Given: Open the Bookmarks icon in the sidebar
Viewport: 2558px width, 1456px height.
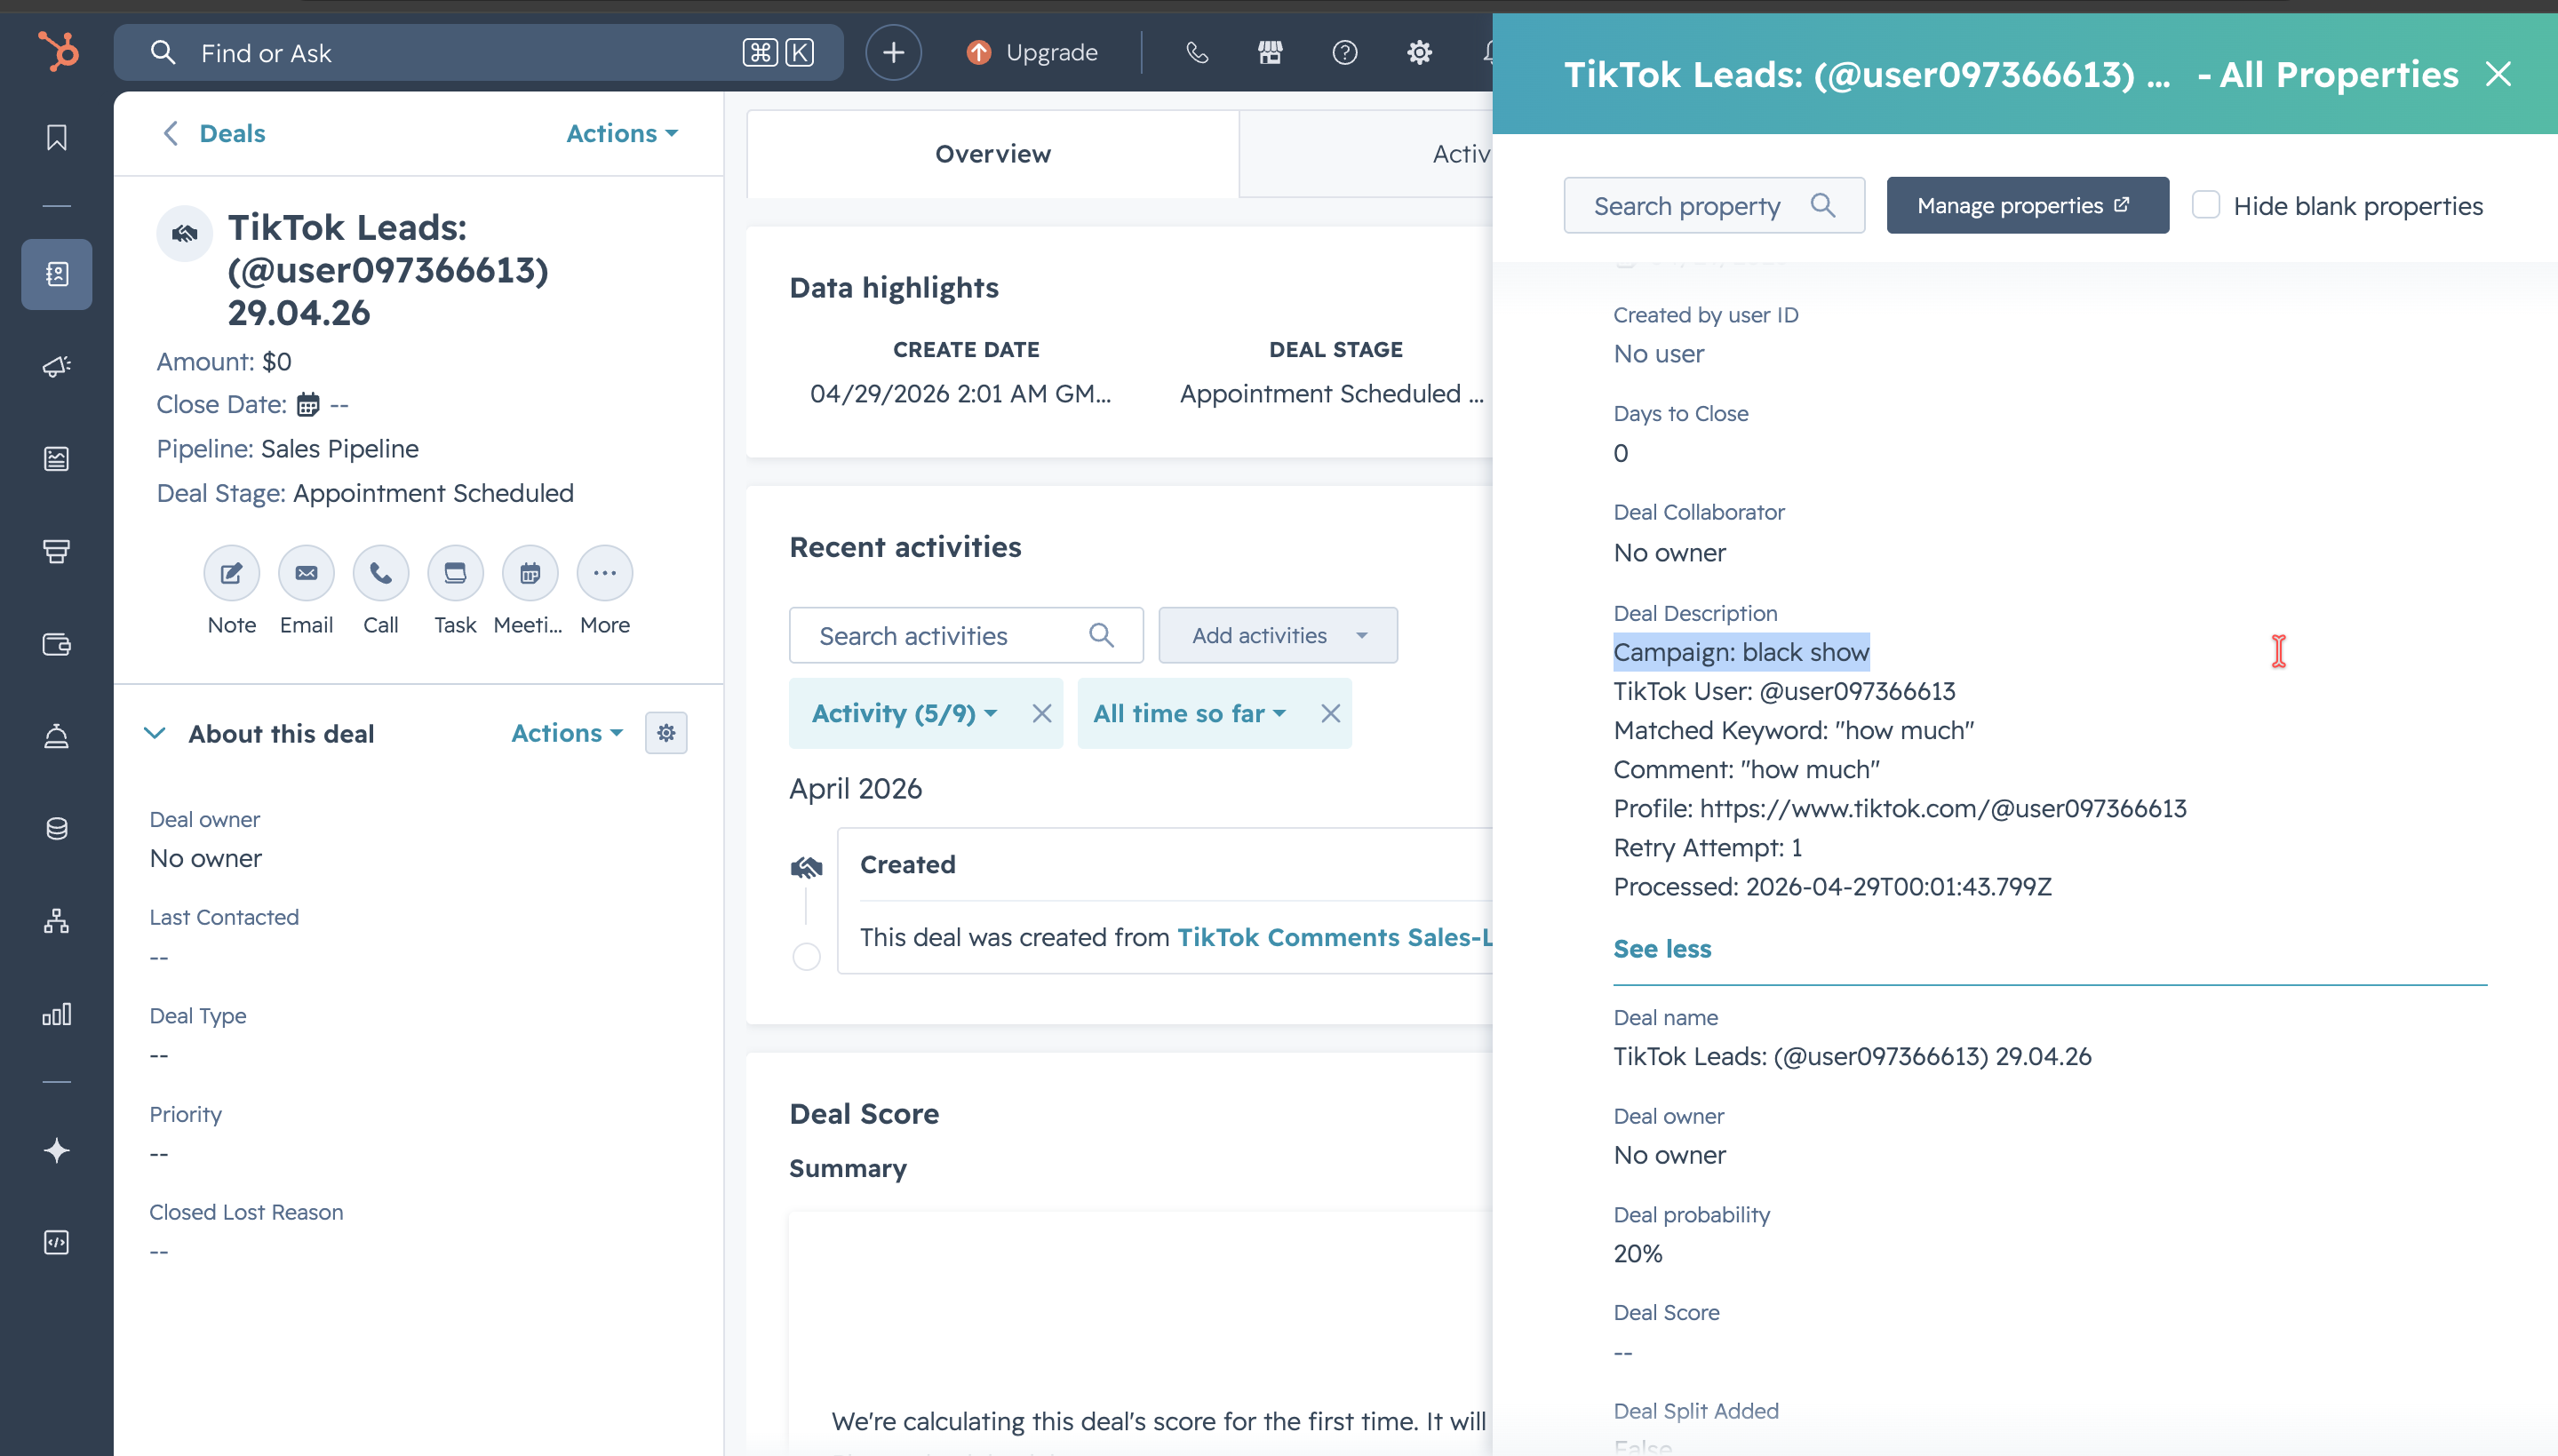Looking at the screenshot, I should point(57,137).
